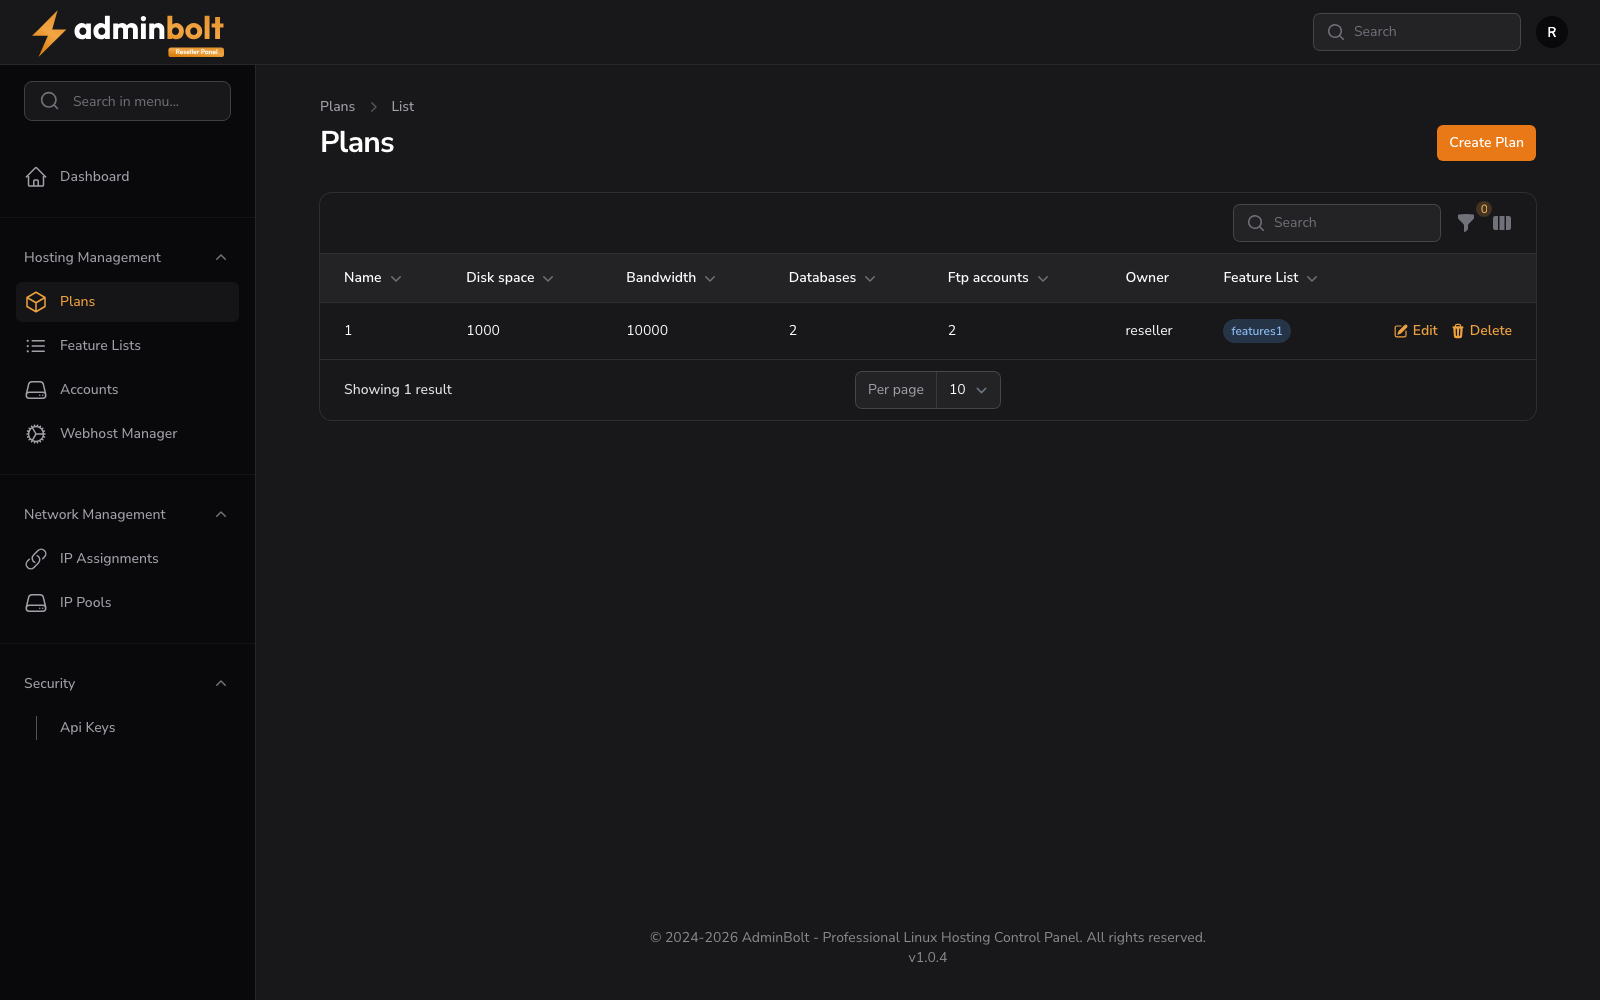
Task: Click Edit link label for plan 1
Action: pos(1425,331)
